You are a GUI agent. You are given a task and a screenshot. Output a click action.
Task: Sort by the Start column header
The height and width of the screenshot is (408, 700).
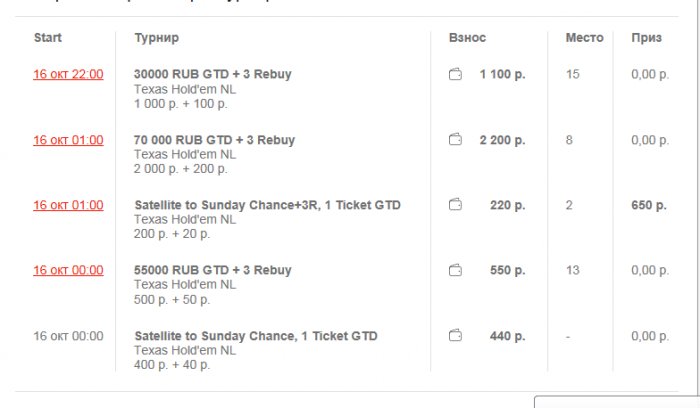pyautogui.click(x=48, y=38)
